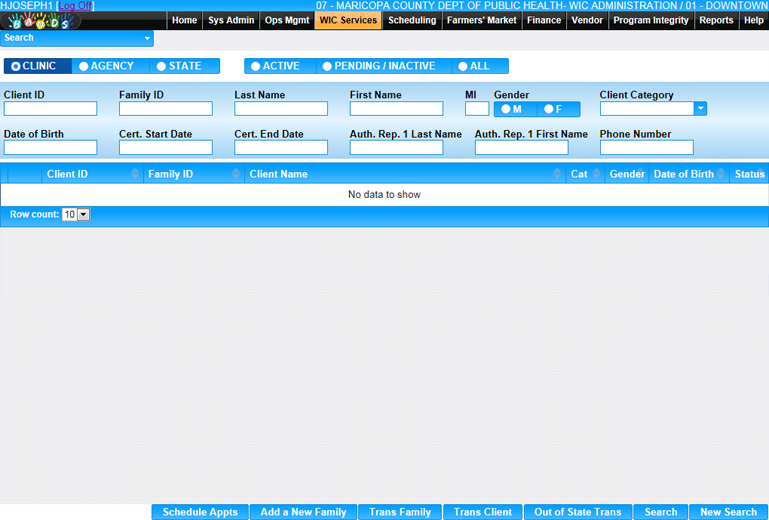Select the AGENCY scope radio option
Screen dimensions: 769x520
(x=106, y=66)
